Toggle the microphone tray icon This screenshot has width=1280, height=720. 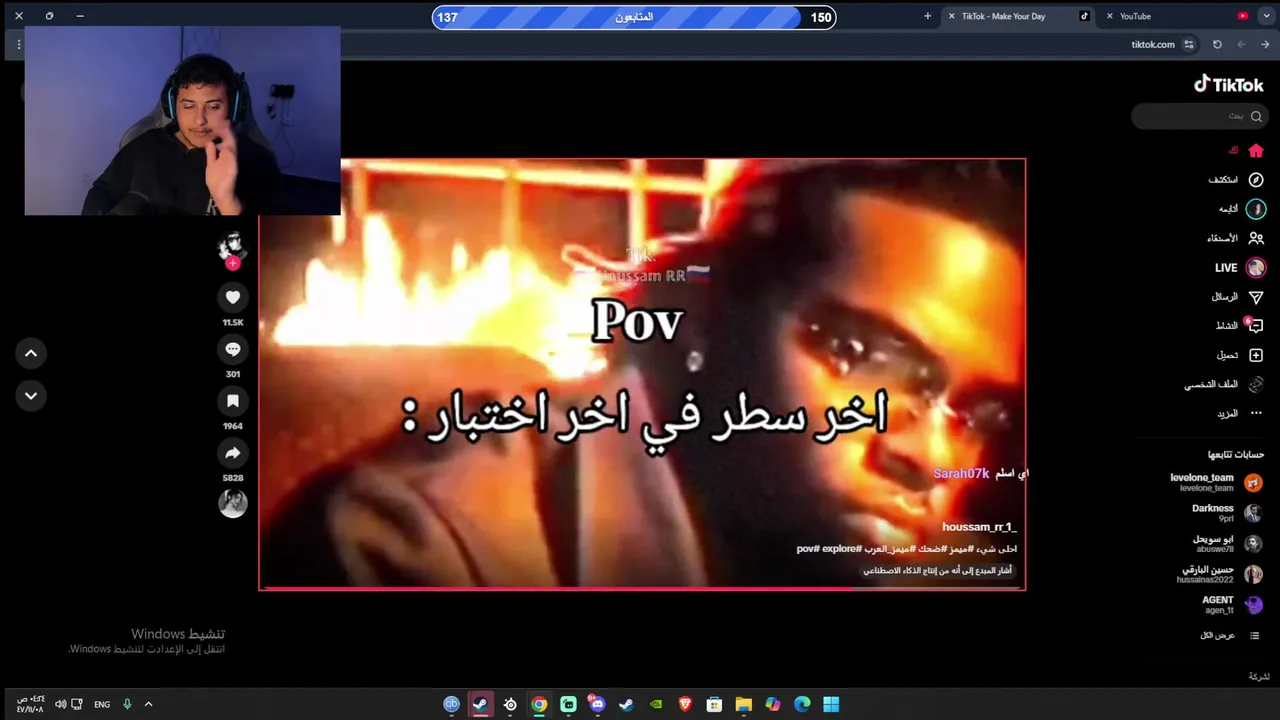[x=127, y=704]
